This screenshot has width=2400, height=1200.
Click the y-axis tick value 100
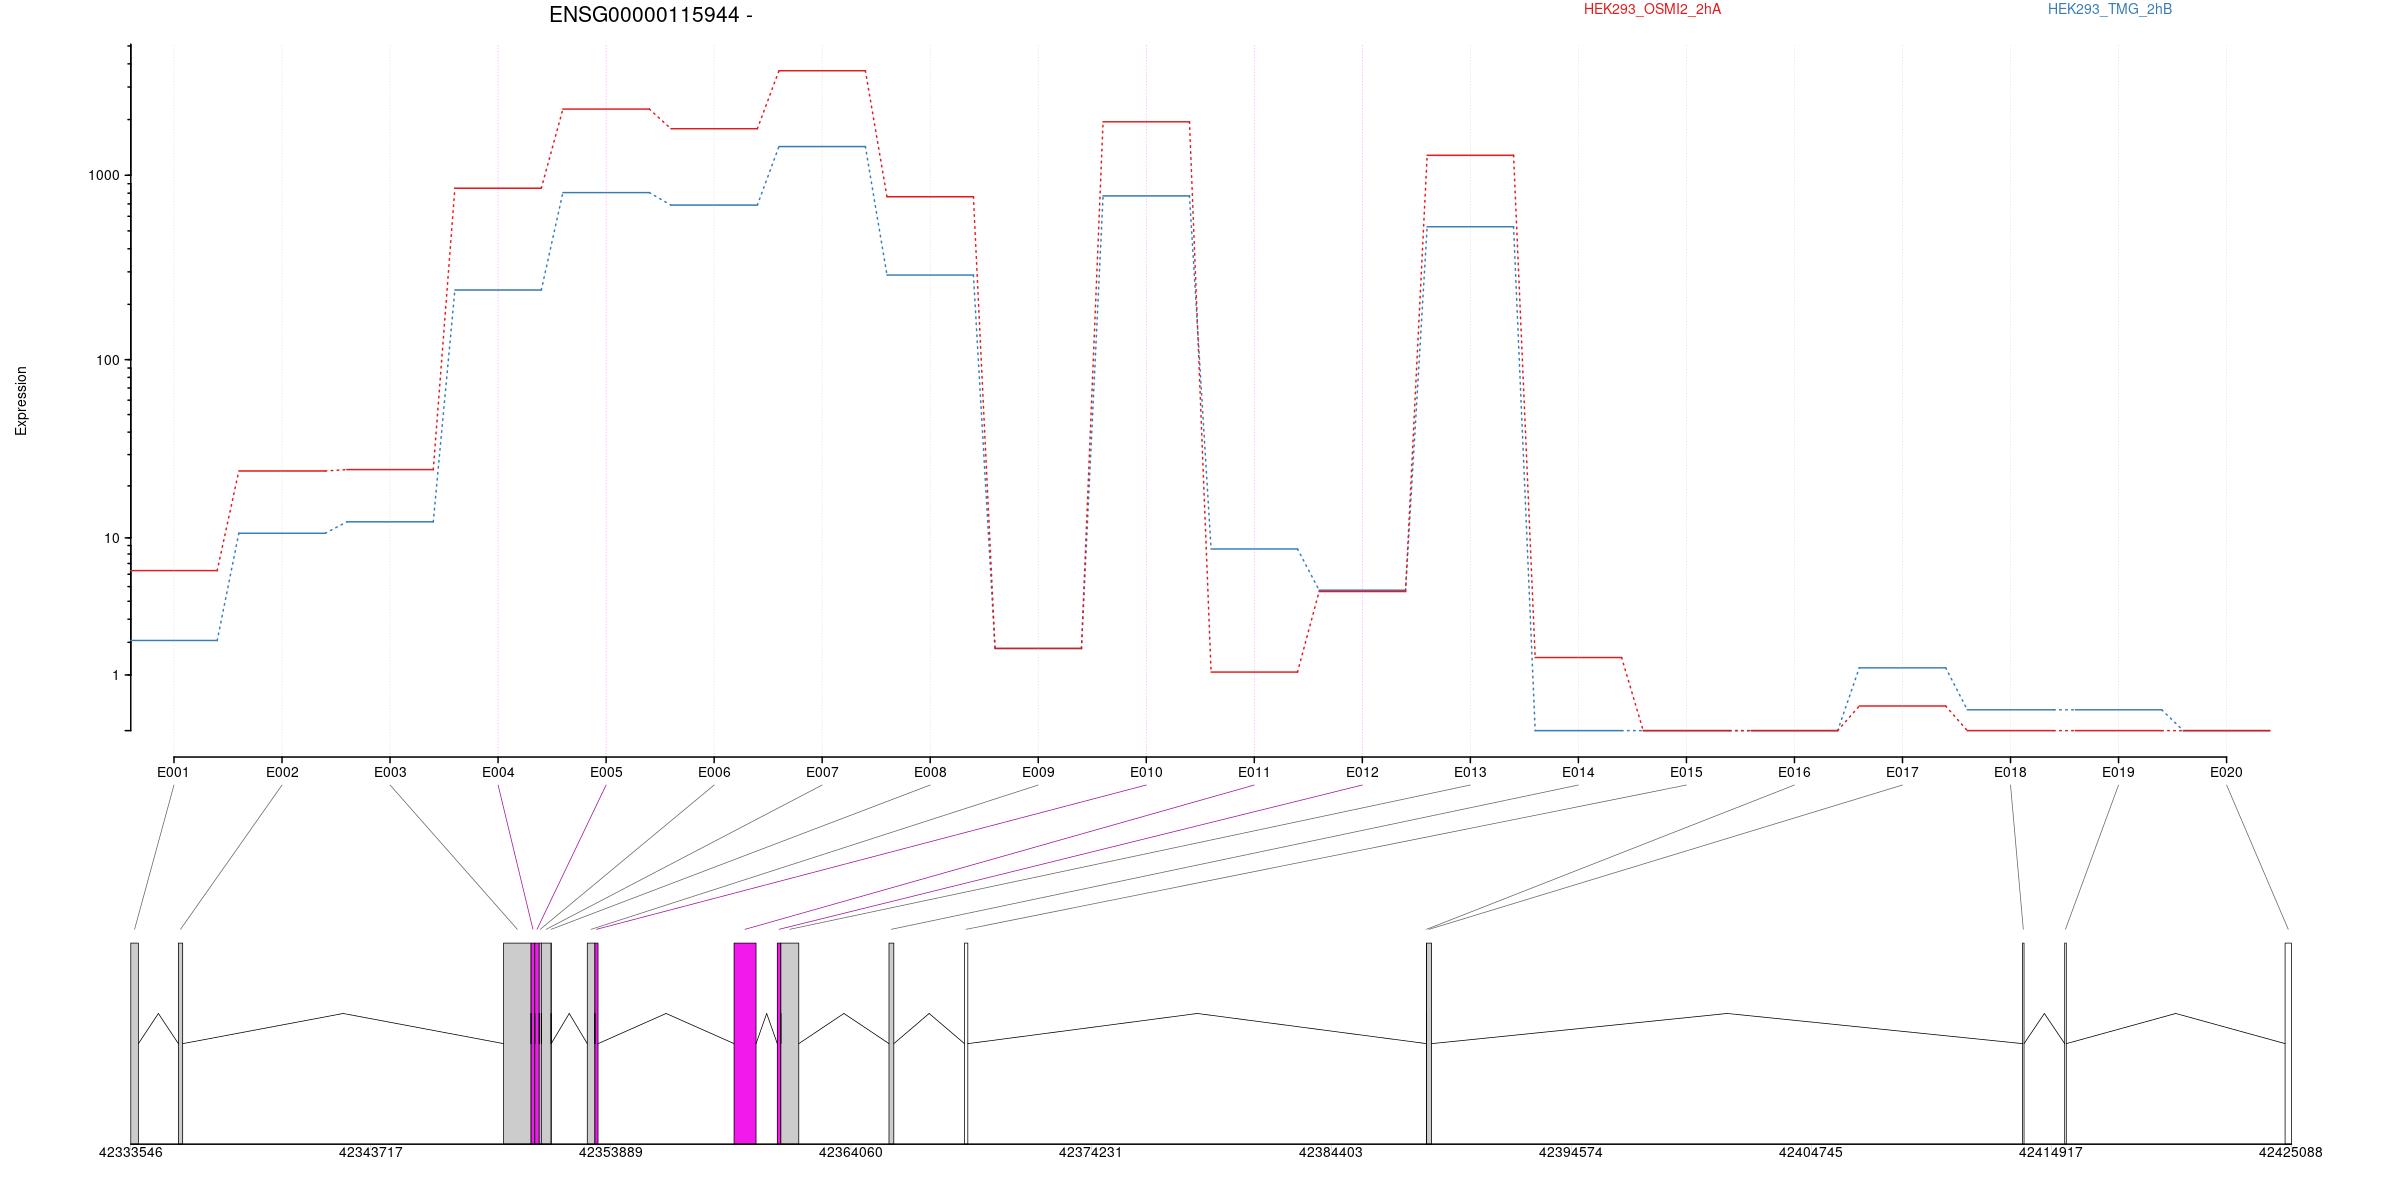pos(107,360)
